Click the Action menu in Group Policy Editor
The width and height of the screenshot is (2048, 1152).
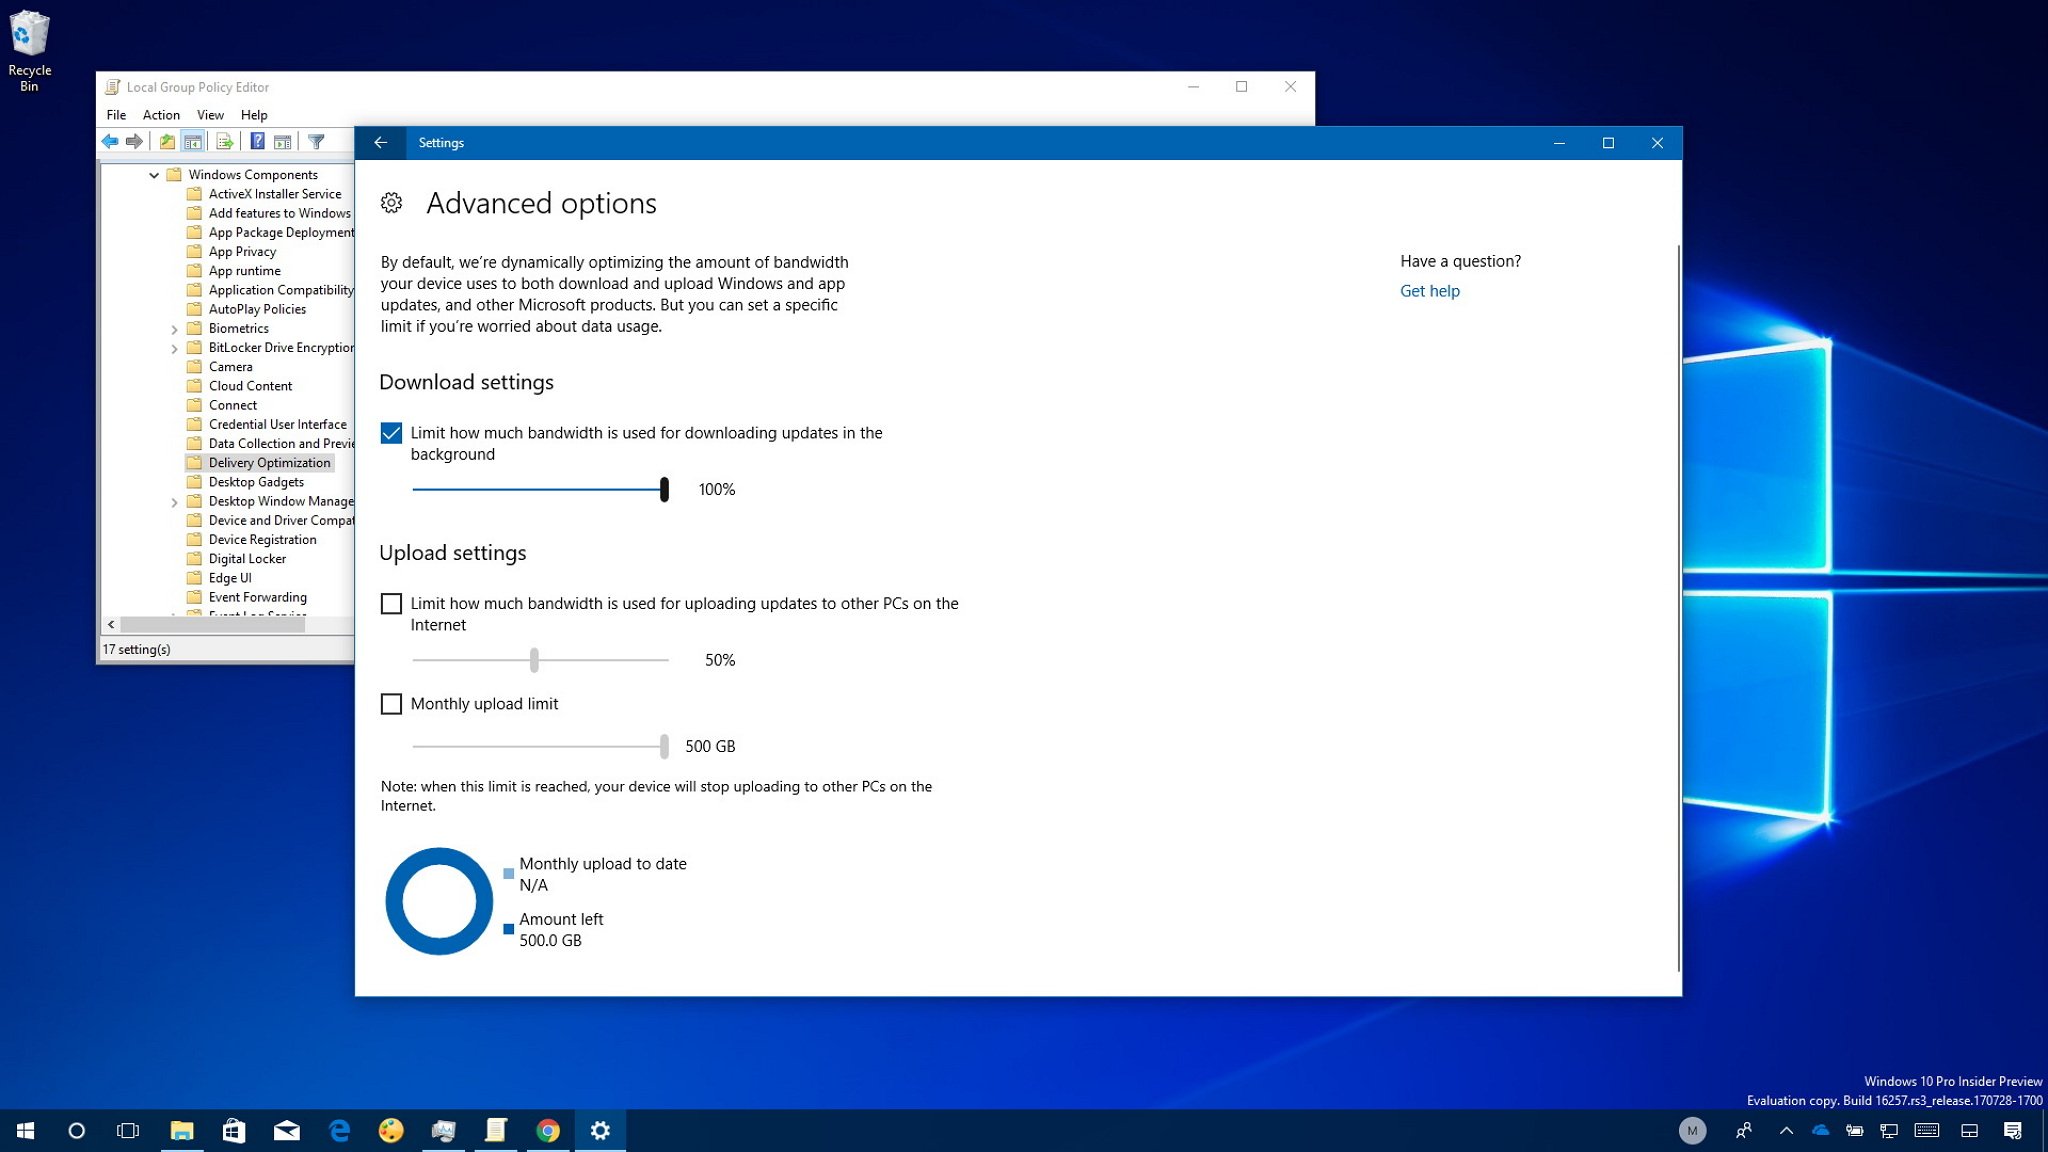(x=158, y=114)
